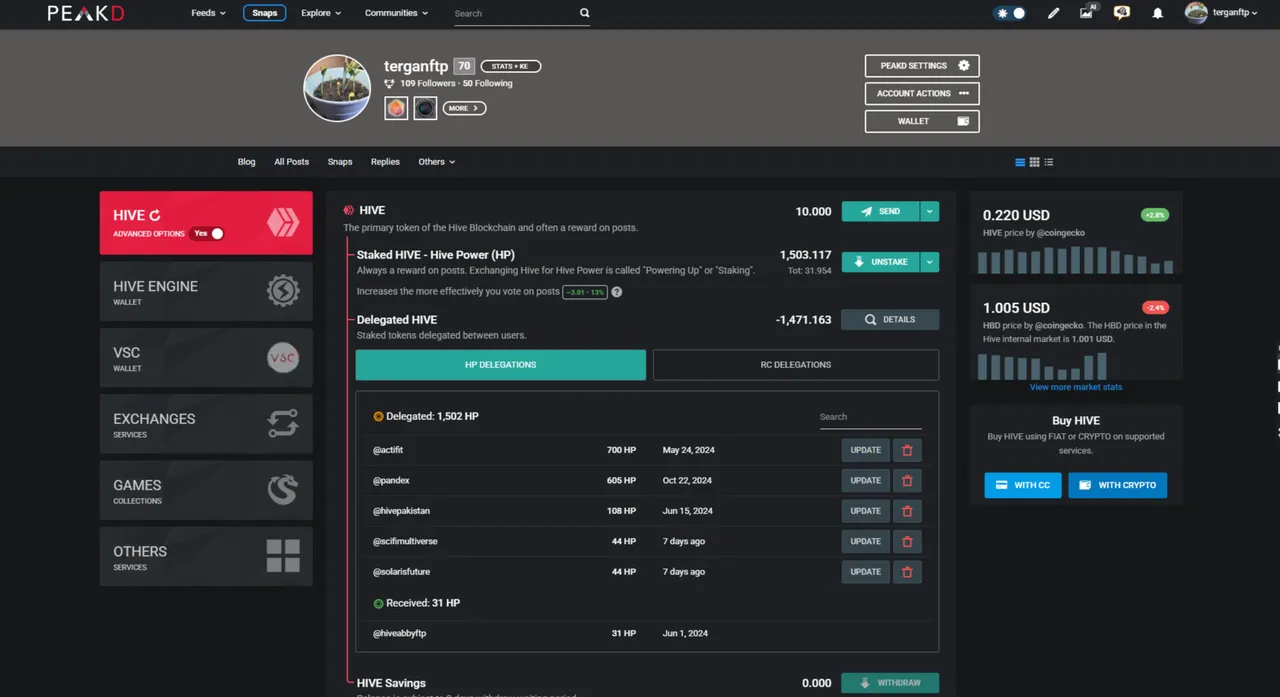
Task: Click the Exchanges arrows icon
Action: (283, 424)
